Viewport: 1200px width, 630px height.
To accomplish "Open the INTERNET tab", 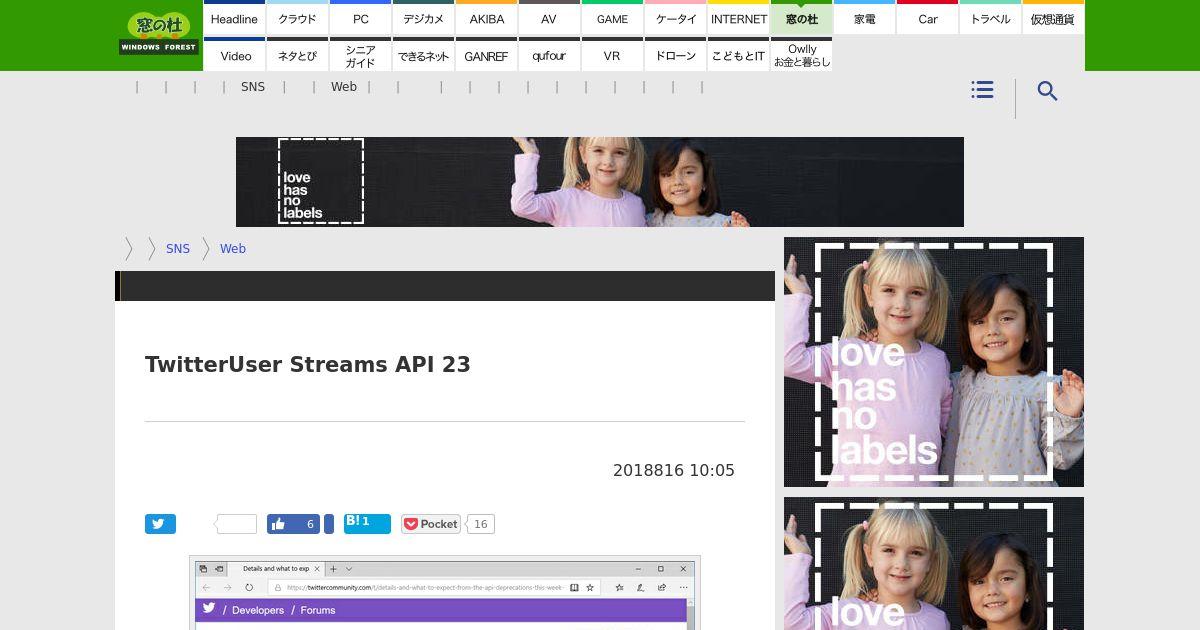I will 738,18.
